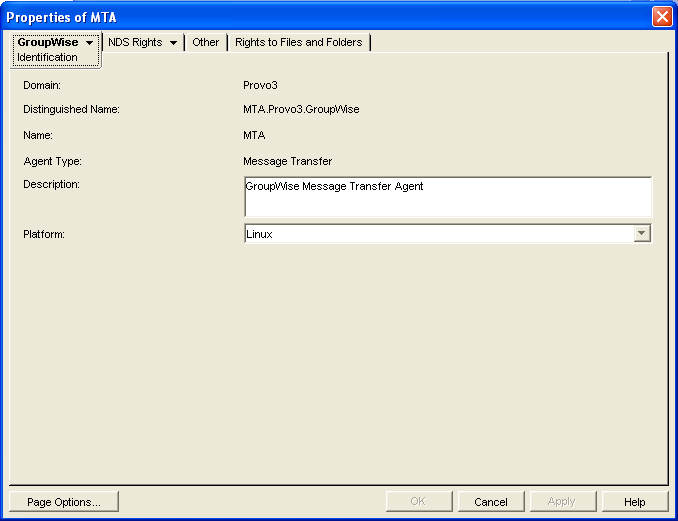Screen dimensions: 678x521
Task: Select the NDS Rights tab label
Action: (x=135, y=42)
